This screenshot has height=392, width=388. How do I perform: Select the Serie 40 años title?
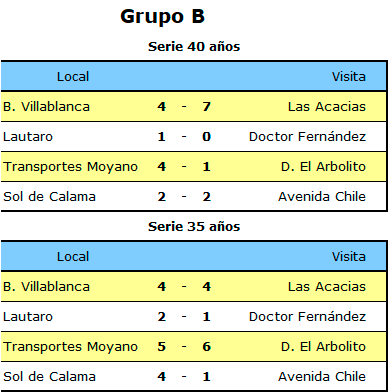coord(194,46)
